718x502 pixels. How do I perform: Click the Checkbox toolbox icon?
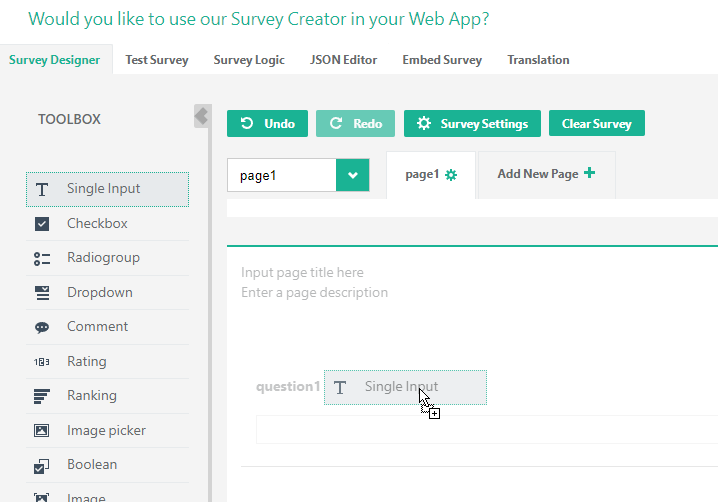42,224
